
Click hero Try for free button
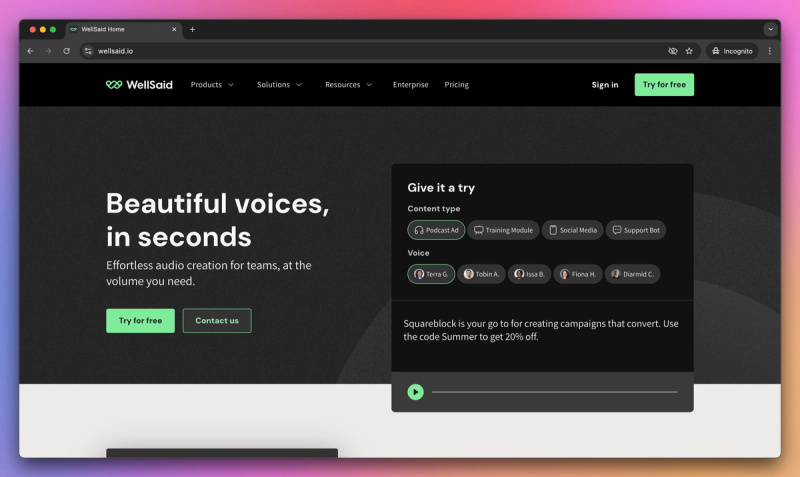point(140,320)
